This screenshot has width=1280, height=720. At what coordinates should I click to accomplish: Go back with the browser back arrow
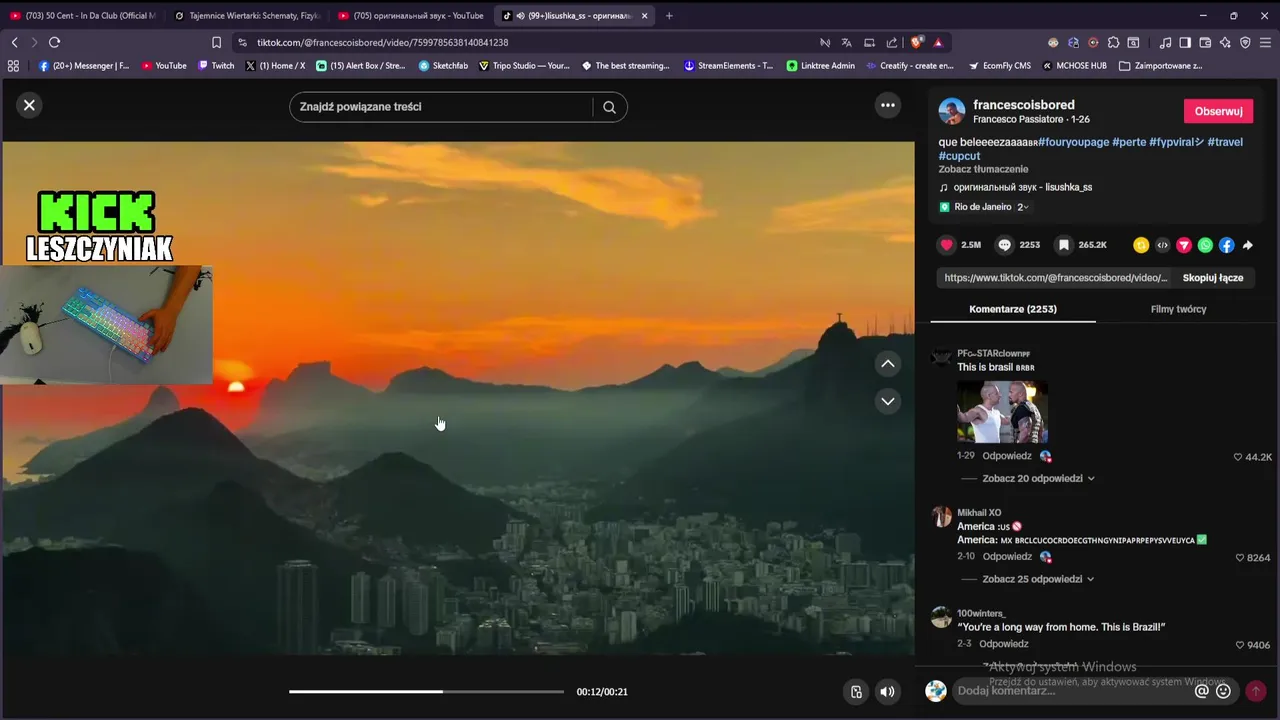[14, 42]
